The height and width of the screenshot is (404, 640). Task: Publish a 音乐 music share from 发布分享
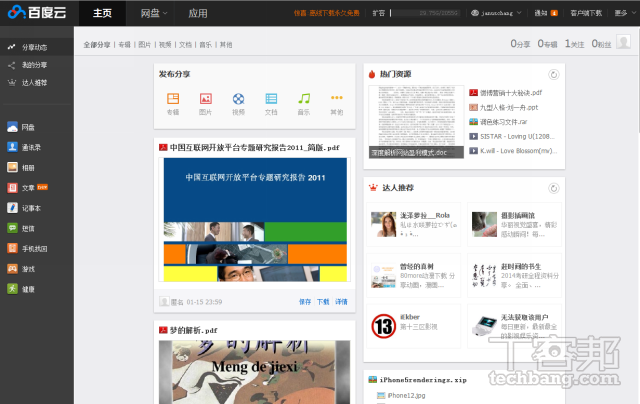pos(304,104)
